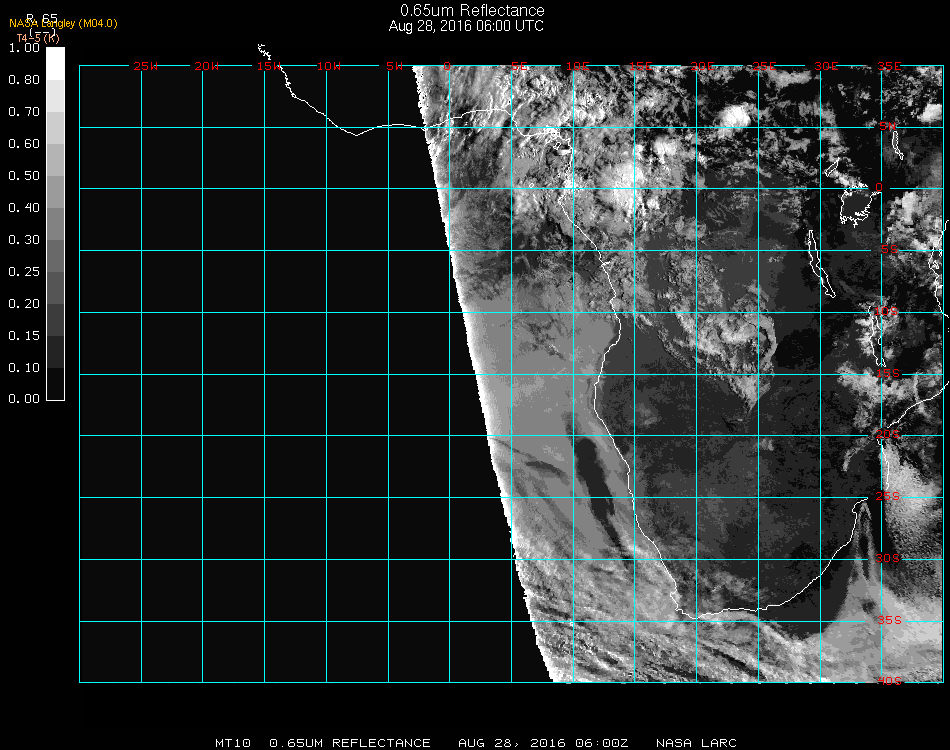Viewport: 950px width, 750px height.
Task: Click the 0.15 scale value
Action: point(24,336)
